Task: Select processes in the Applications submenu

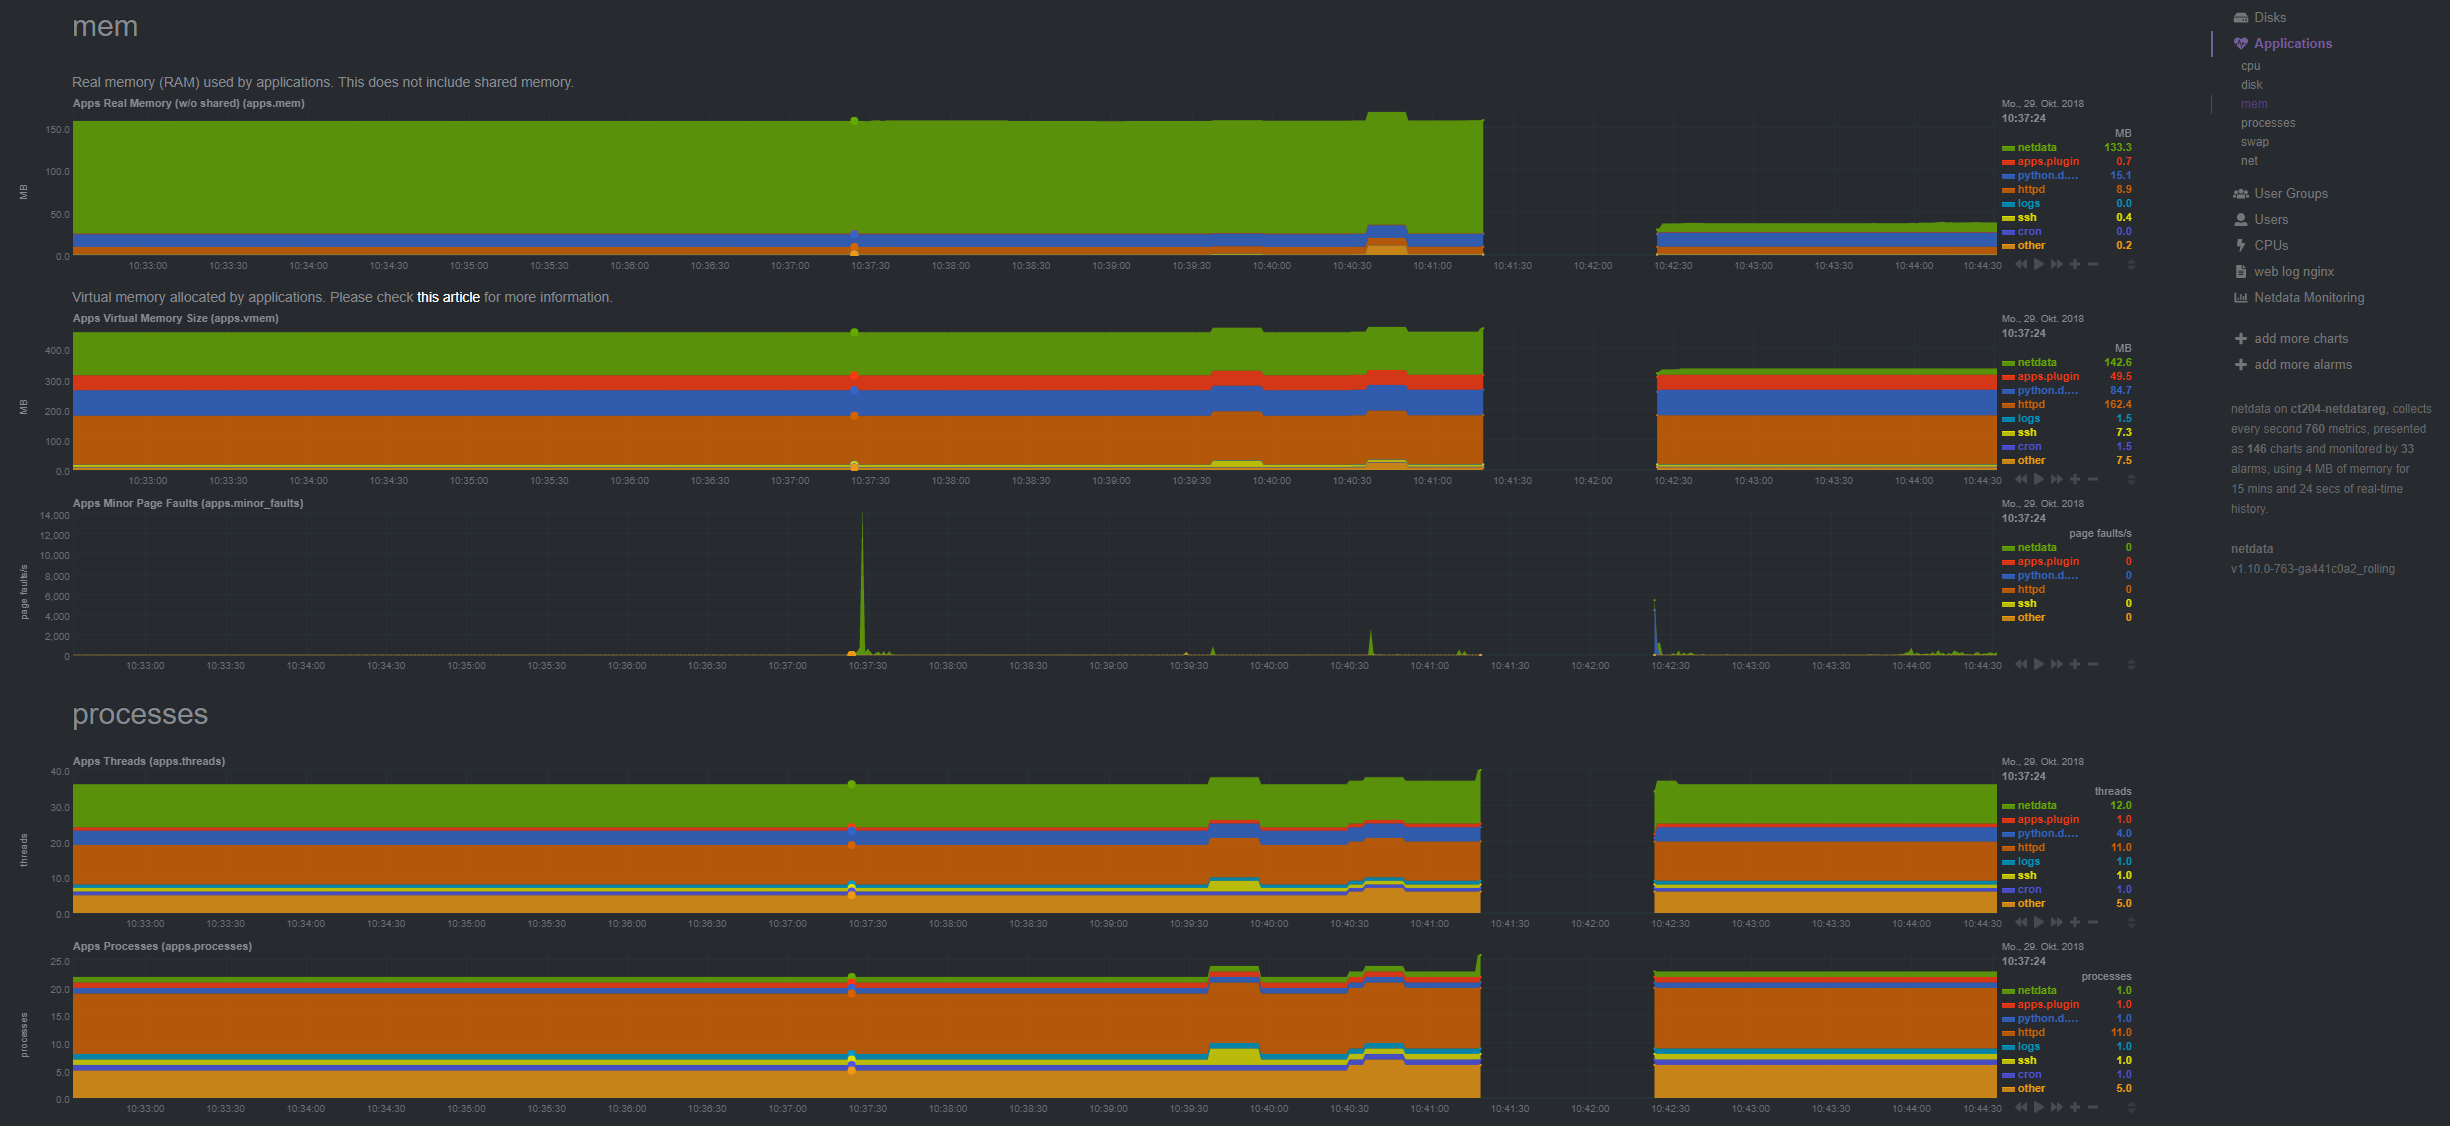Action: tap(2267, 122)
